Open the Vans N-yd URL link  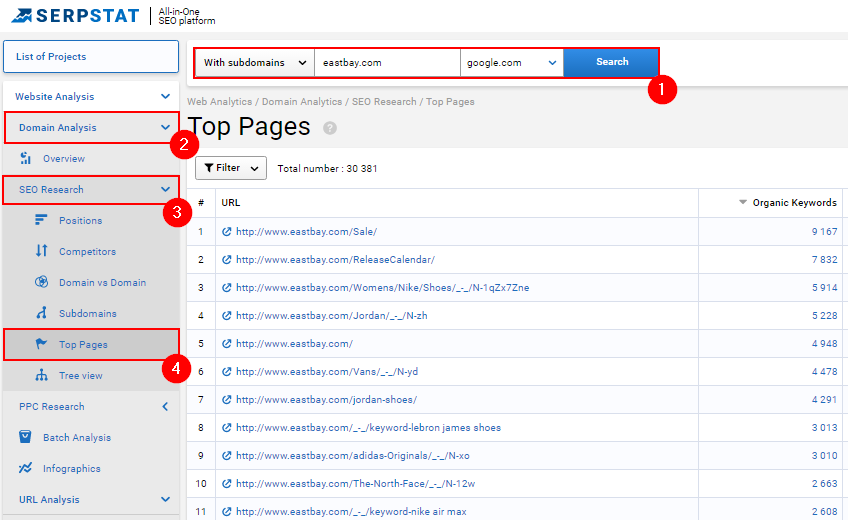click(327, 372)
